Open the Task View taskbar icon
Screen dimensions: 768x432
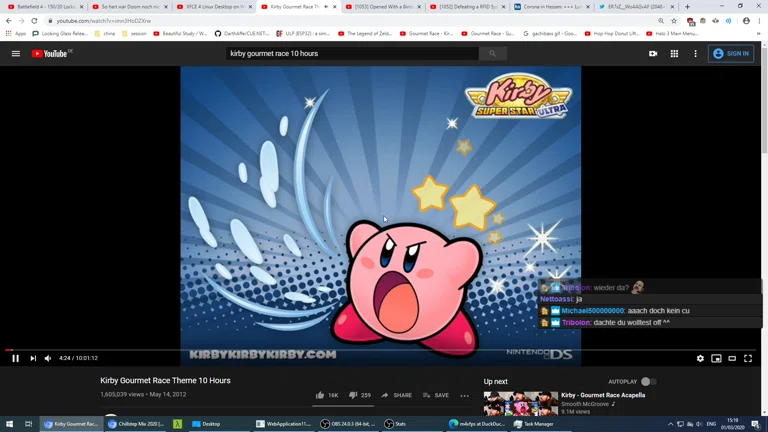pos(28,424)
